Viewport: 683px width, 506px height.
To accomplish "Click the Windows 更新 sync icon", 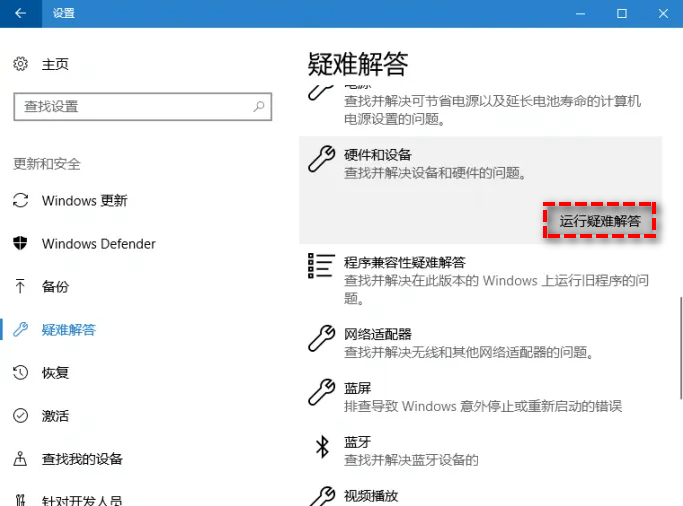I will tap(20, 200).
